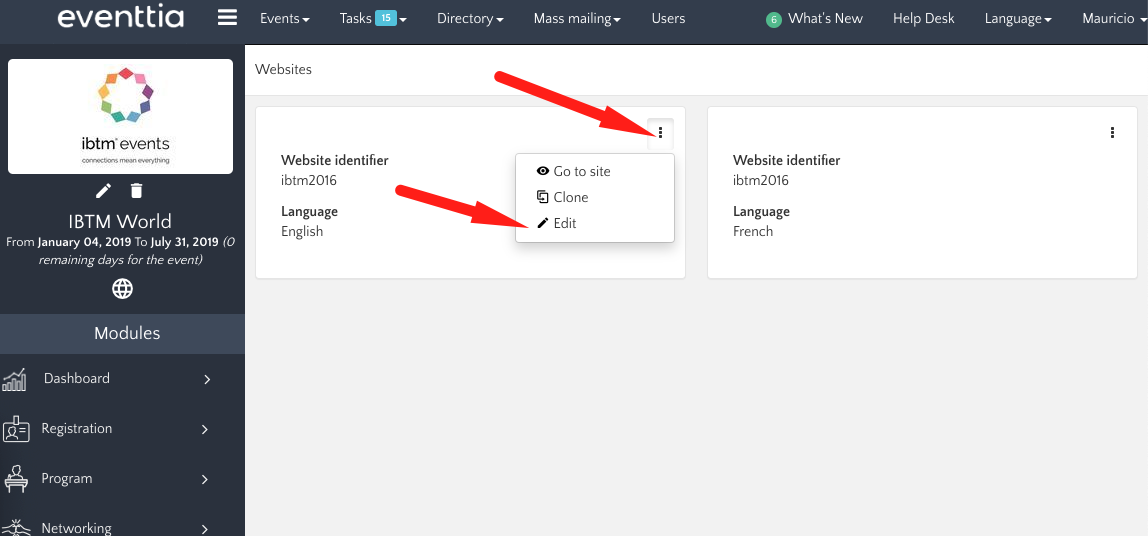Open the Language dropdown in navbar
Viewport: 1148px width, 536px height.
pyautogui.click(x=1017, y=18)
